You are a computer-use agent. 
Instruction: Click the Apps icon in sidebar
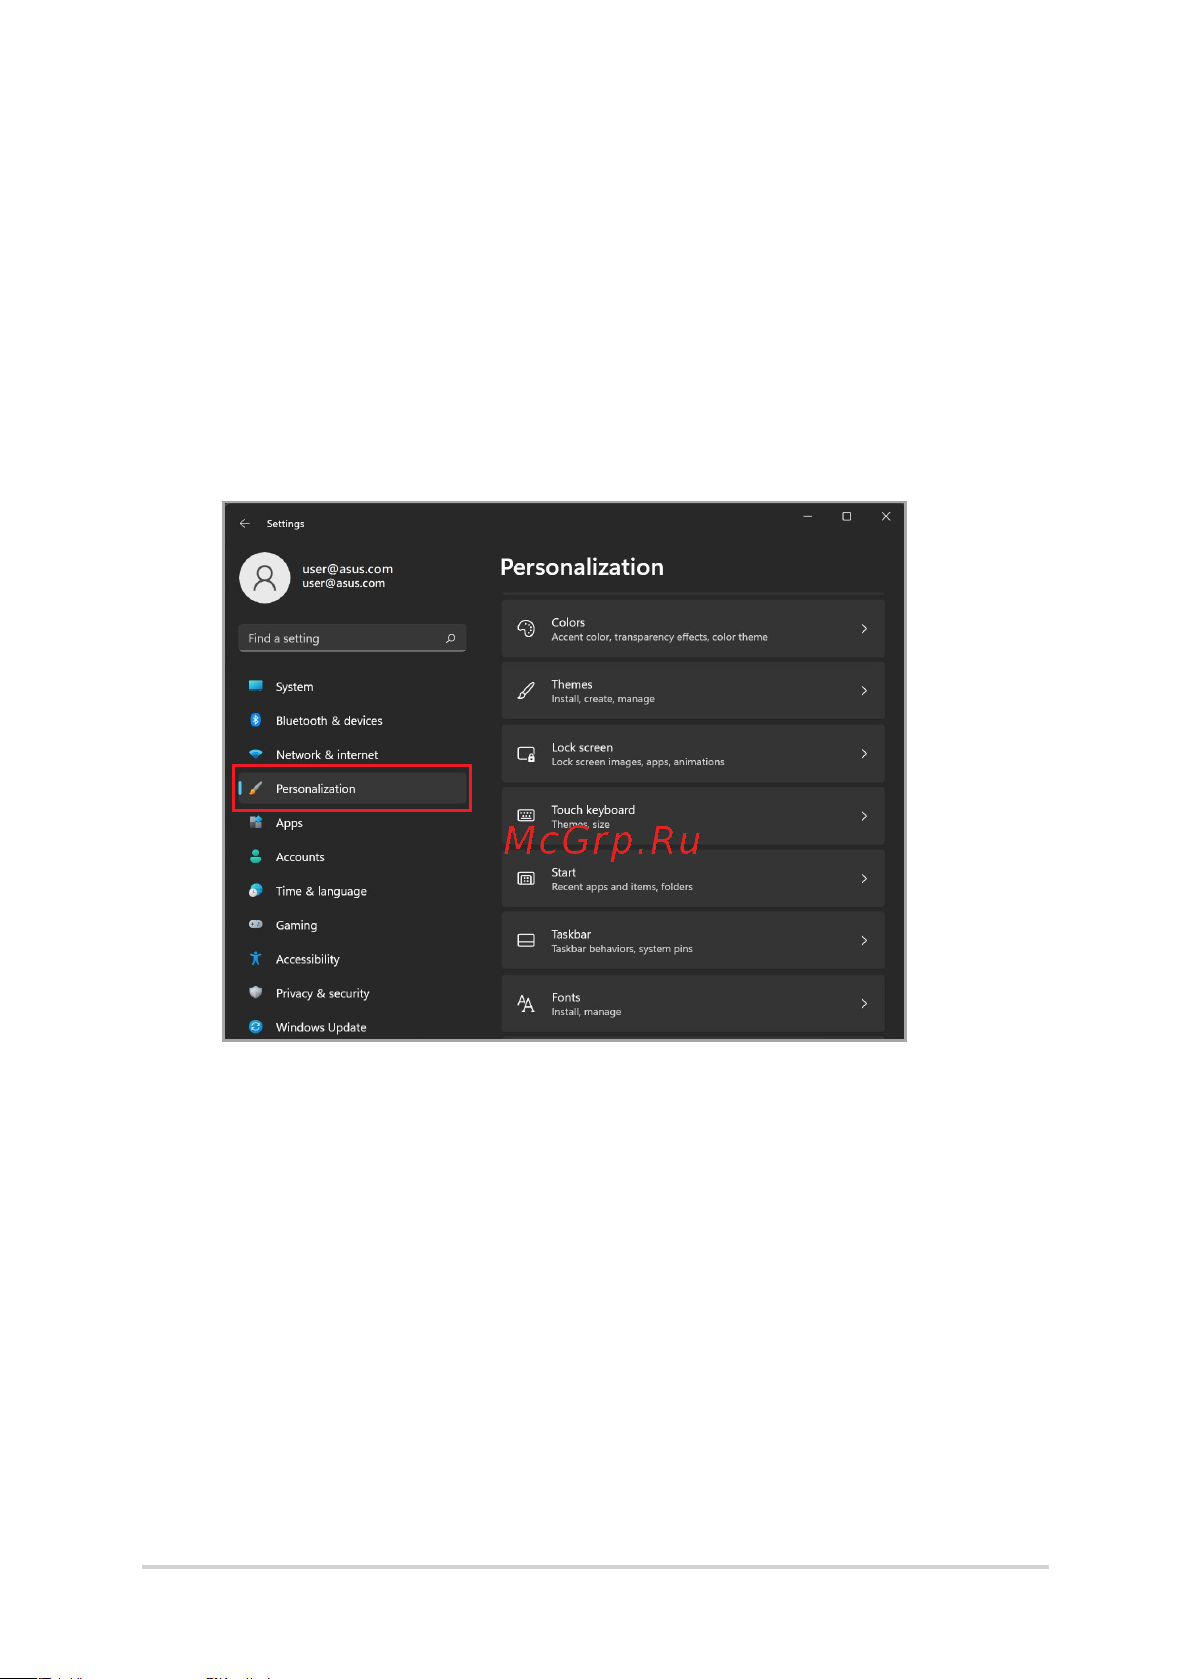256,822
